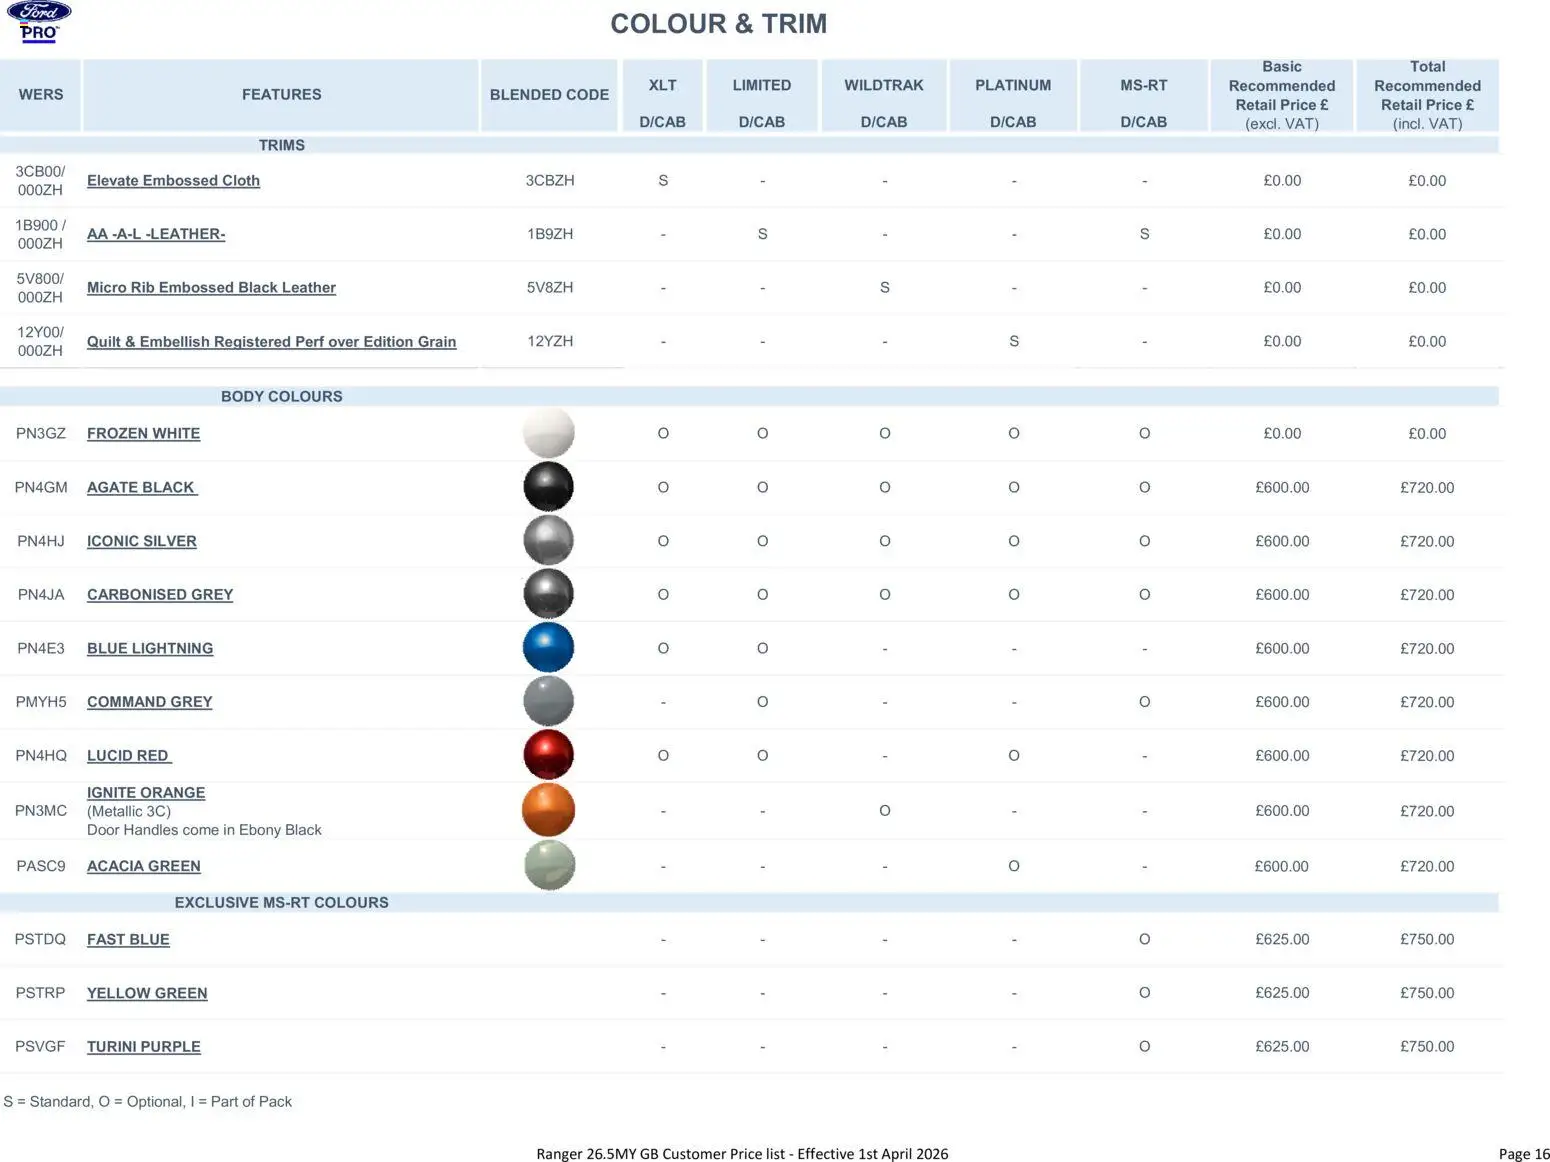Open the IGNITE ORANGE link
This screenshot has height=1162, width=1550.
(x=146, y=793)
